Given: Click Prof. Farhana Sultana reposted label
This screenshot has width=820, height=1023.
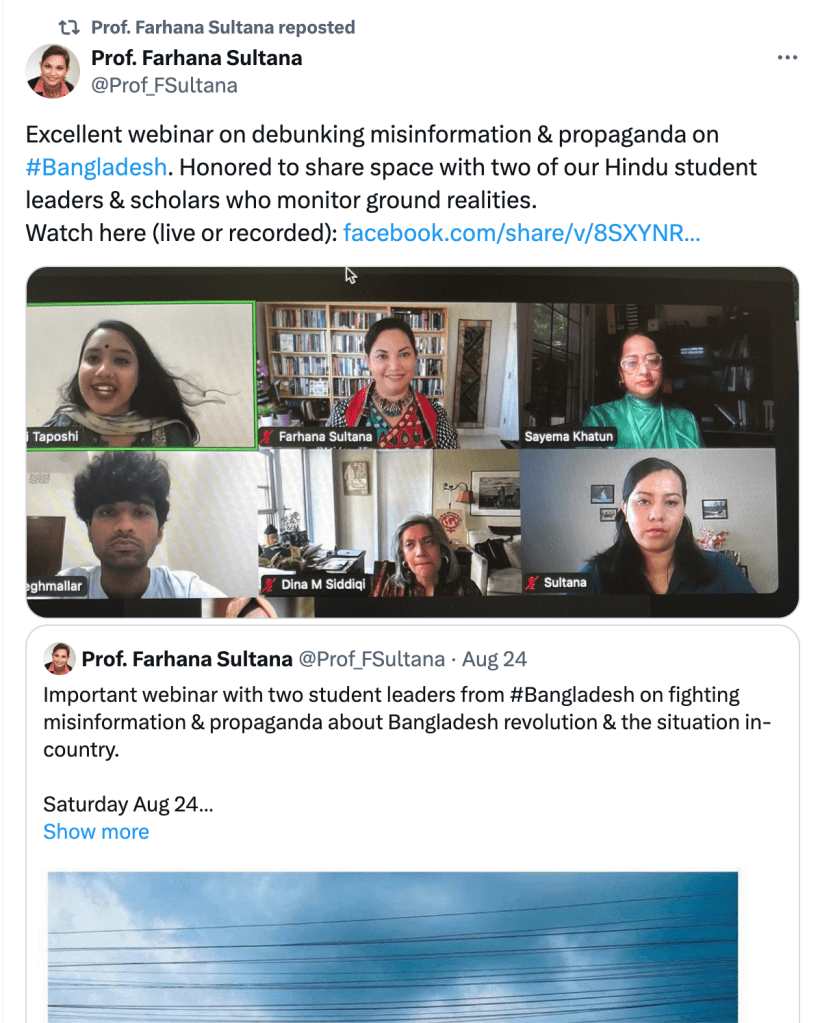Looking at the screenshot, I should click(x=223, y=27).
